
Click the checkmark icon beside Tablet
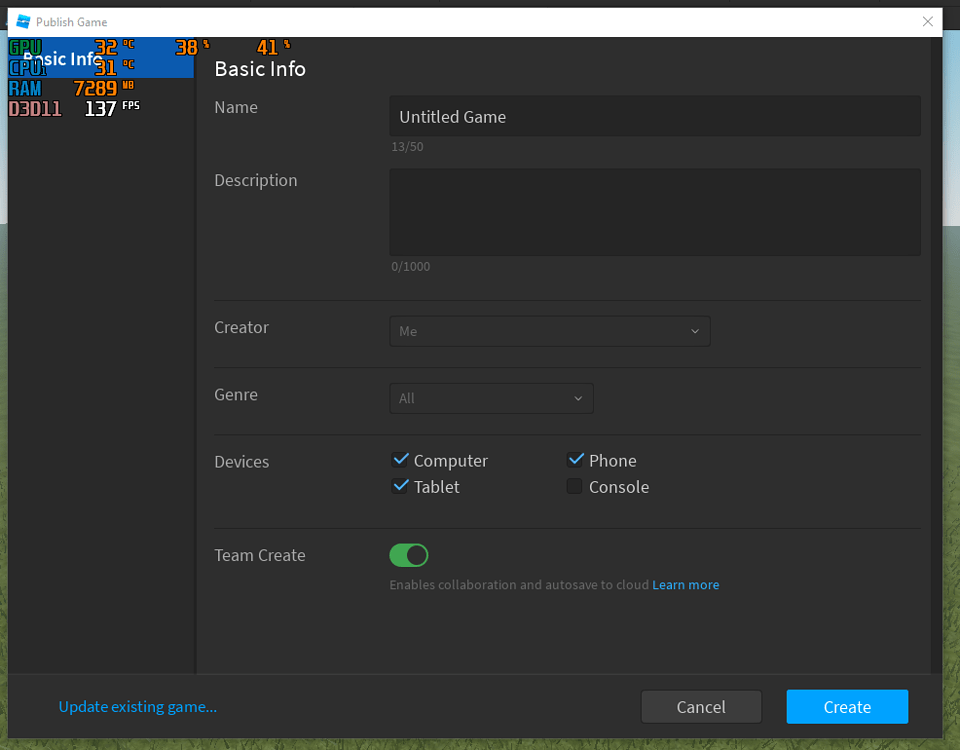[x=400, y=486]
